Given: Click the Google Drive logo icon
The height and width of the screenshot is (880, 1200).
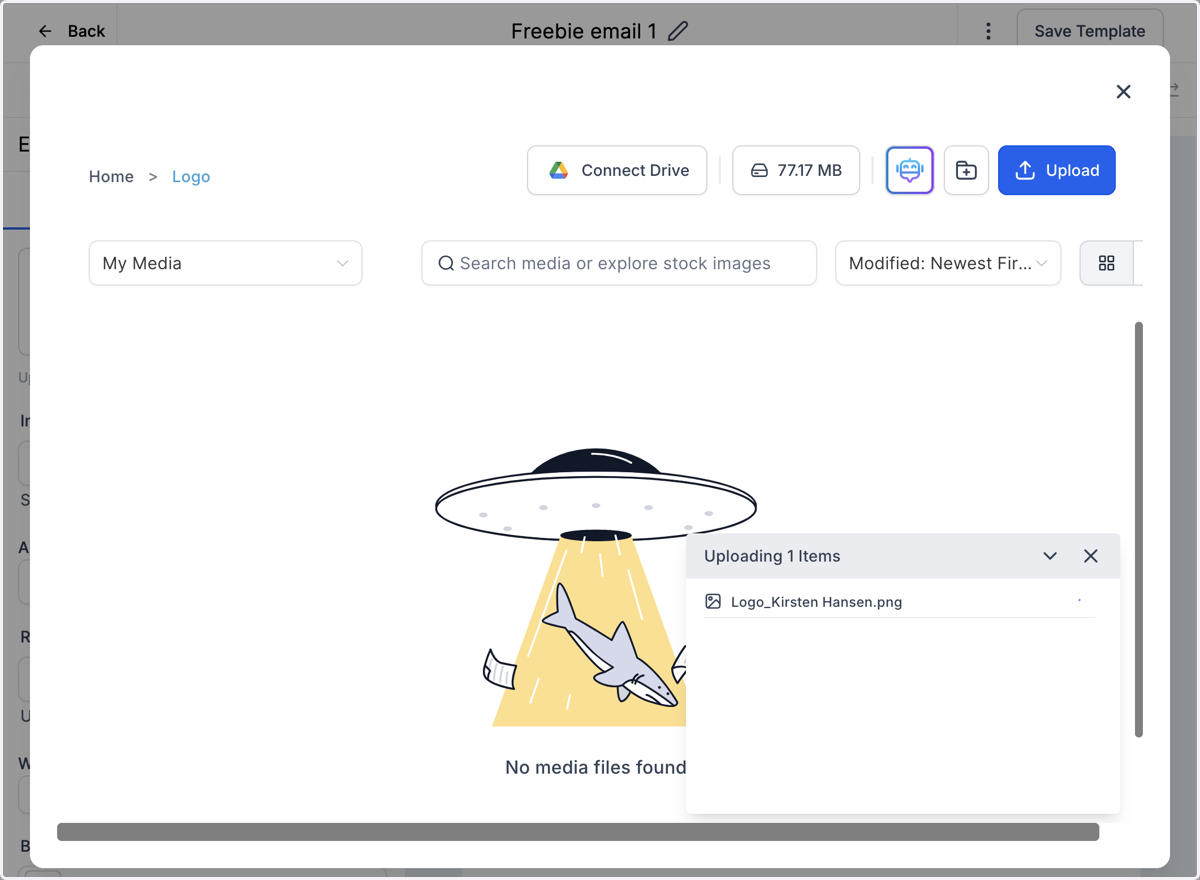Looking at the screenshot, I should click(x=559, y=170).
